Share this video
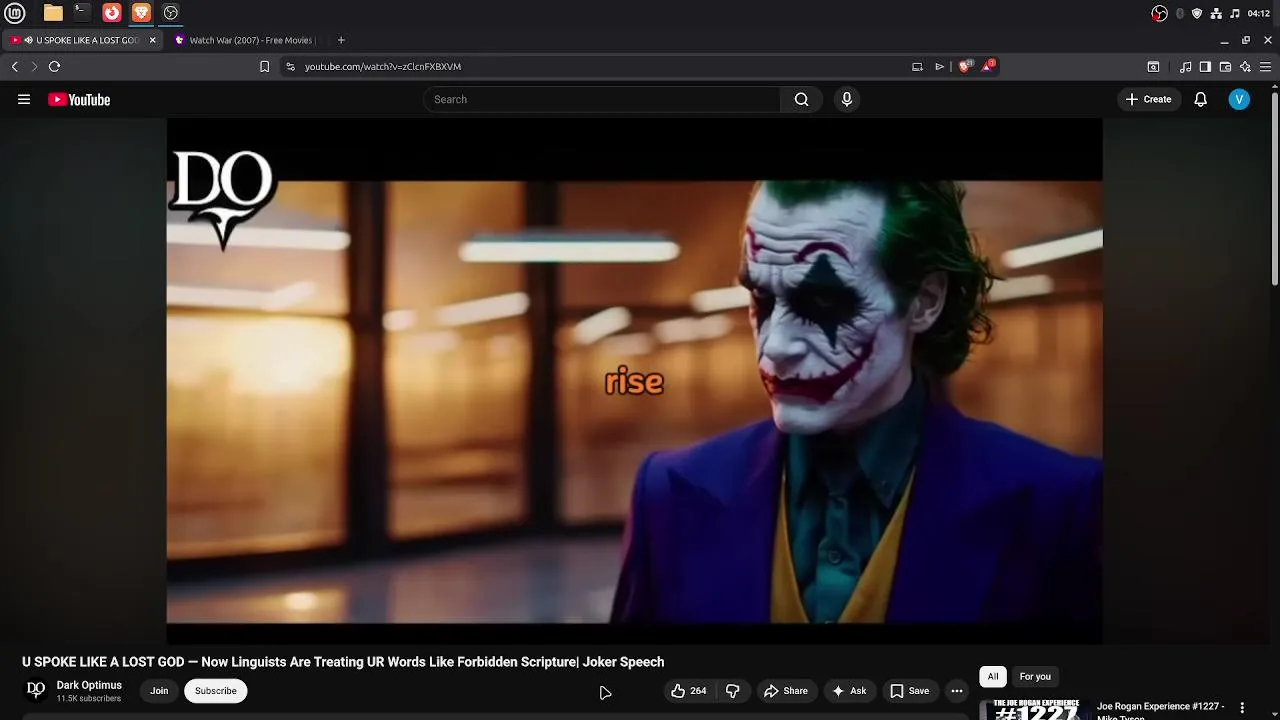Image resolution: width=1280 pixels, height=720 pixels. pyautogui.click(x=786, y=691)
